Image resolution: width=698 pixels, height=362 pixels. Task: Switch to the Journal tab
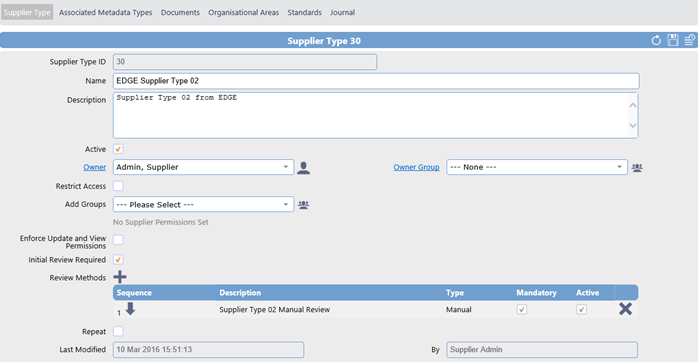(x=342, y=12)
